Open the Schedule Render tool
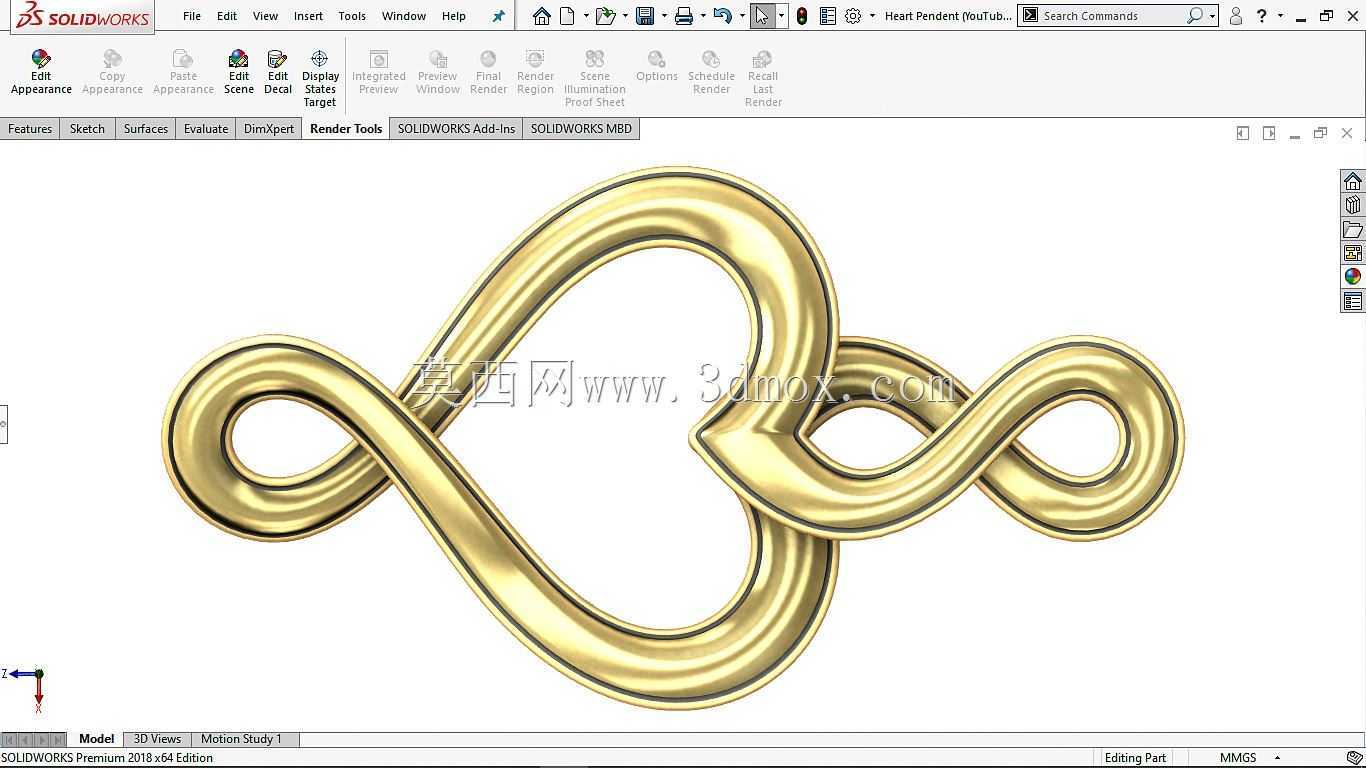The width and height of the screenshot is (1366, 768). click(x=711, y=73)
